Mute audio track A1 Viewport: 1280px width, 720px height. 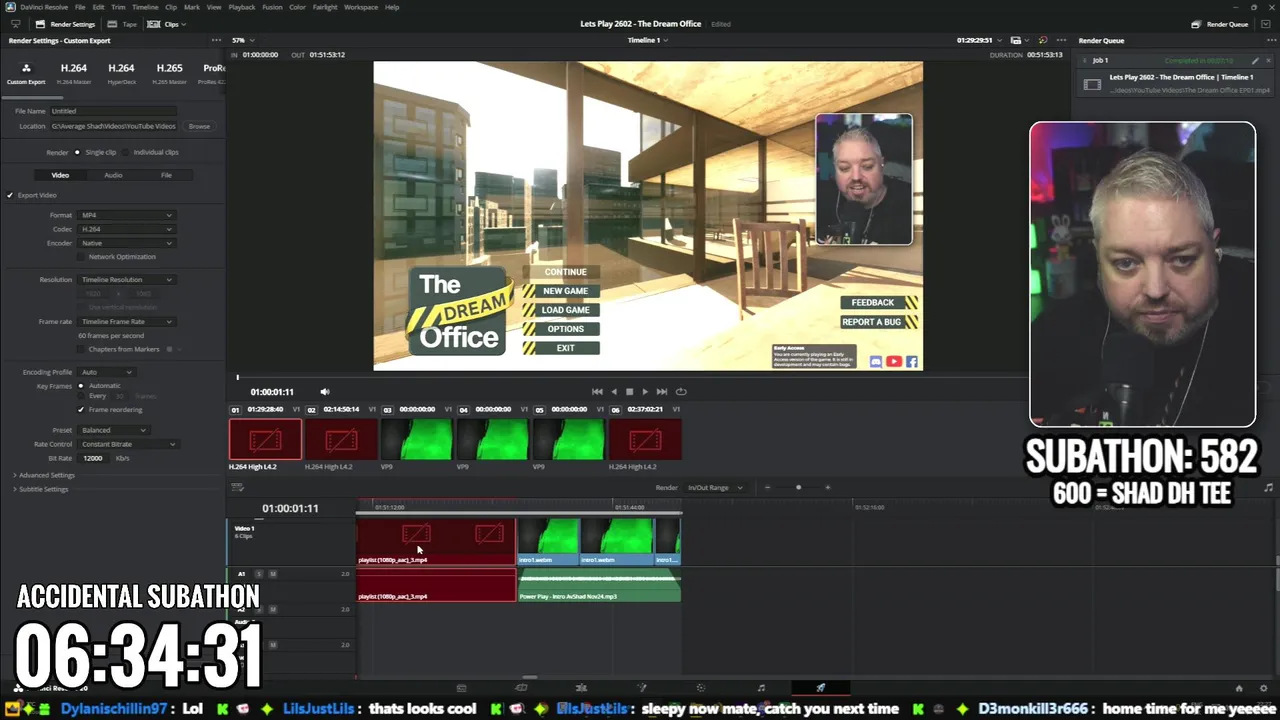(272, 574)
